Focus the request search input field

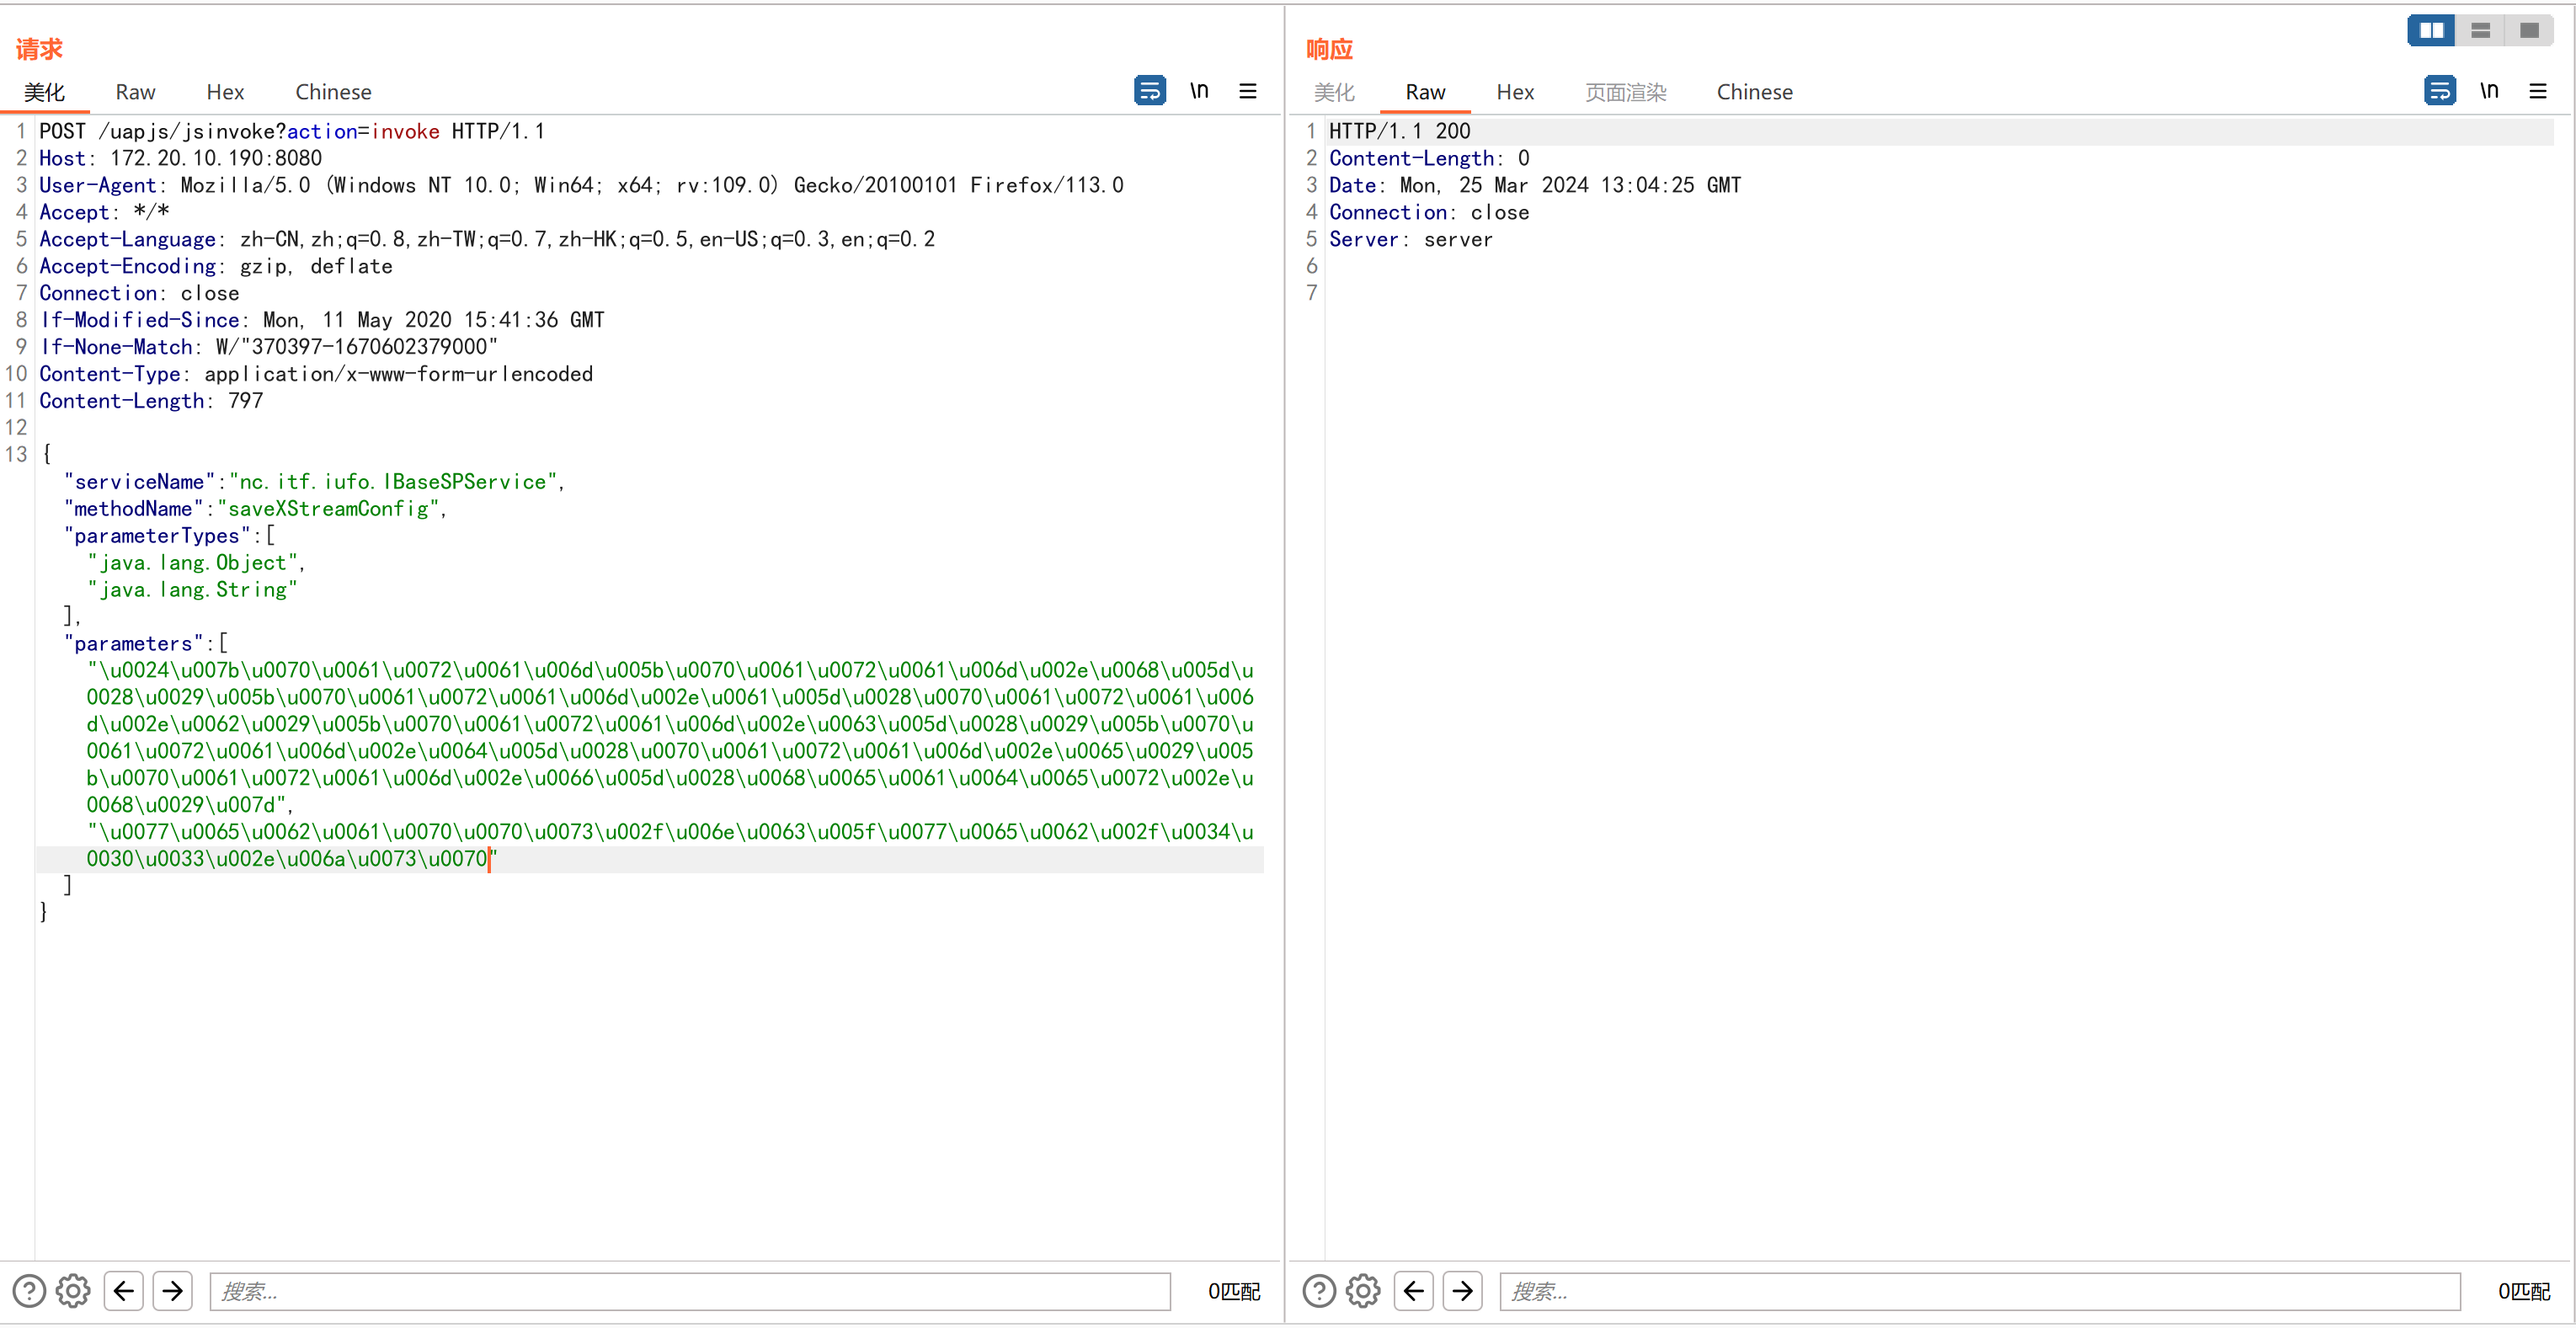pyautogui.click(x=690, y=1291)
